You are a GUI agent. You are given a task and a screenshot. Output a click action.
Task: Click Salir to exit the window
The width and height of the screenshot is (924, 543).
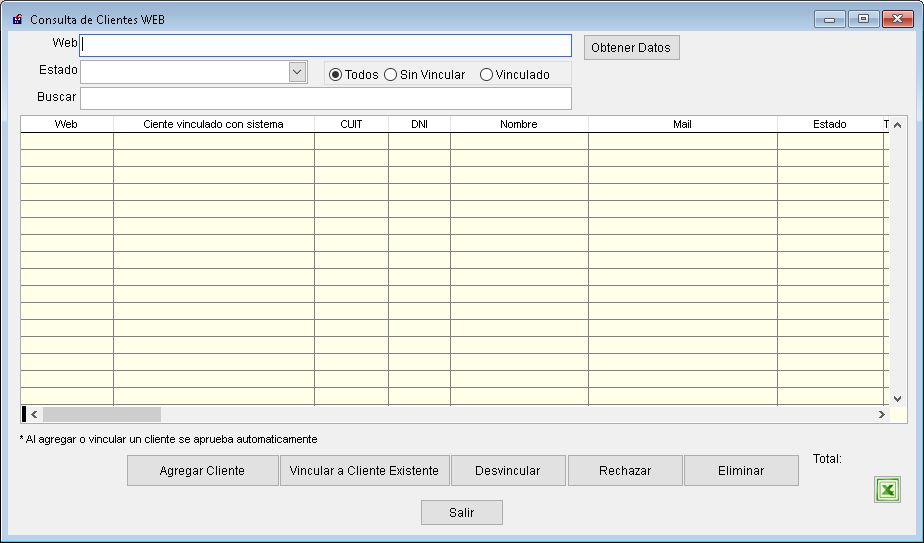point(461,513)
